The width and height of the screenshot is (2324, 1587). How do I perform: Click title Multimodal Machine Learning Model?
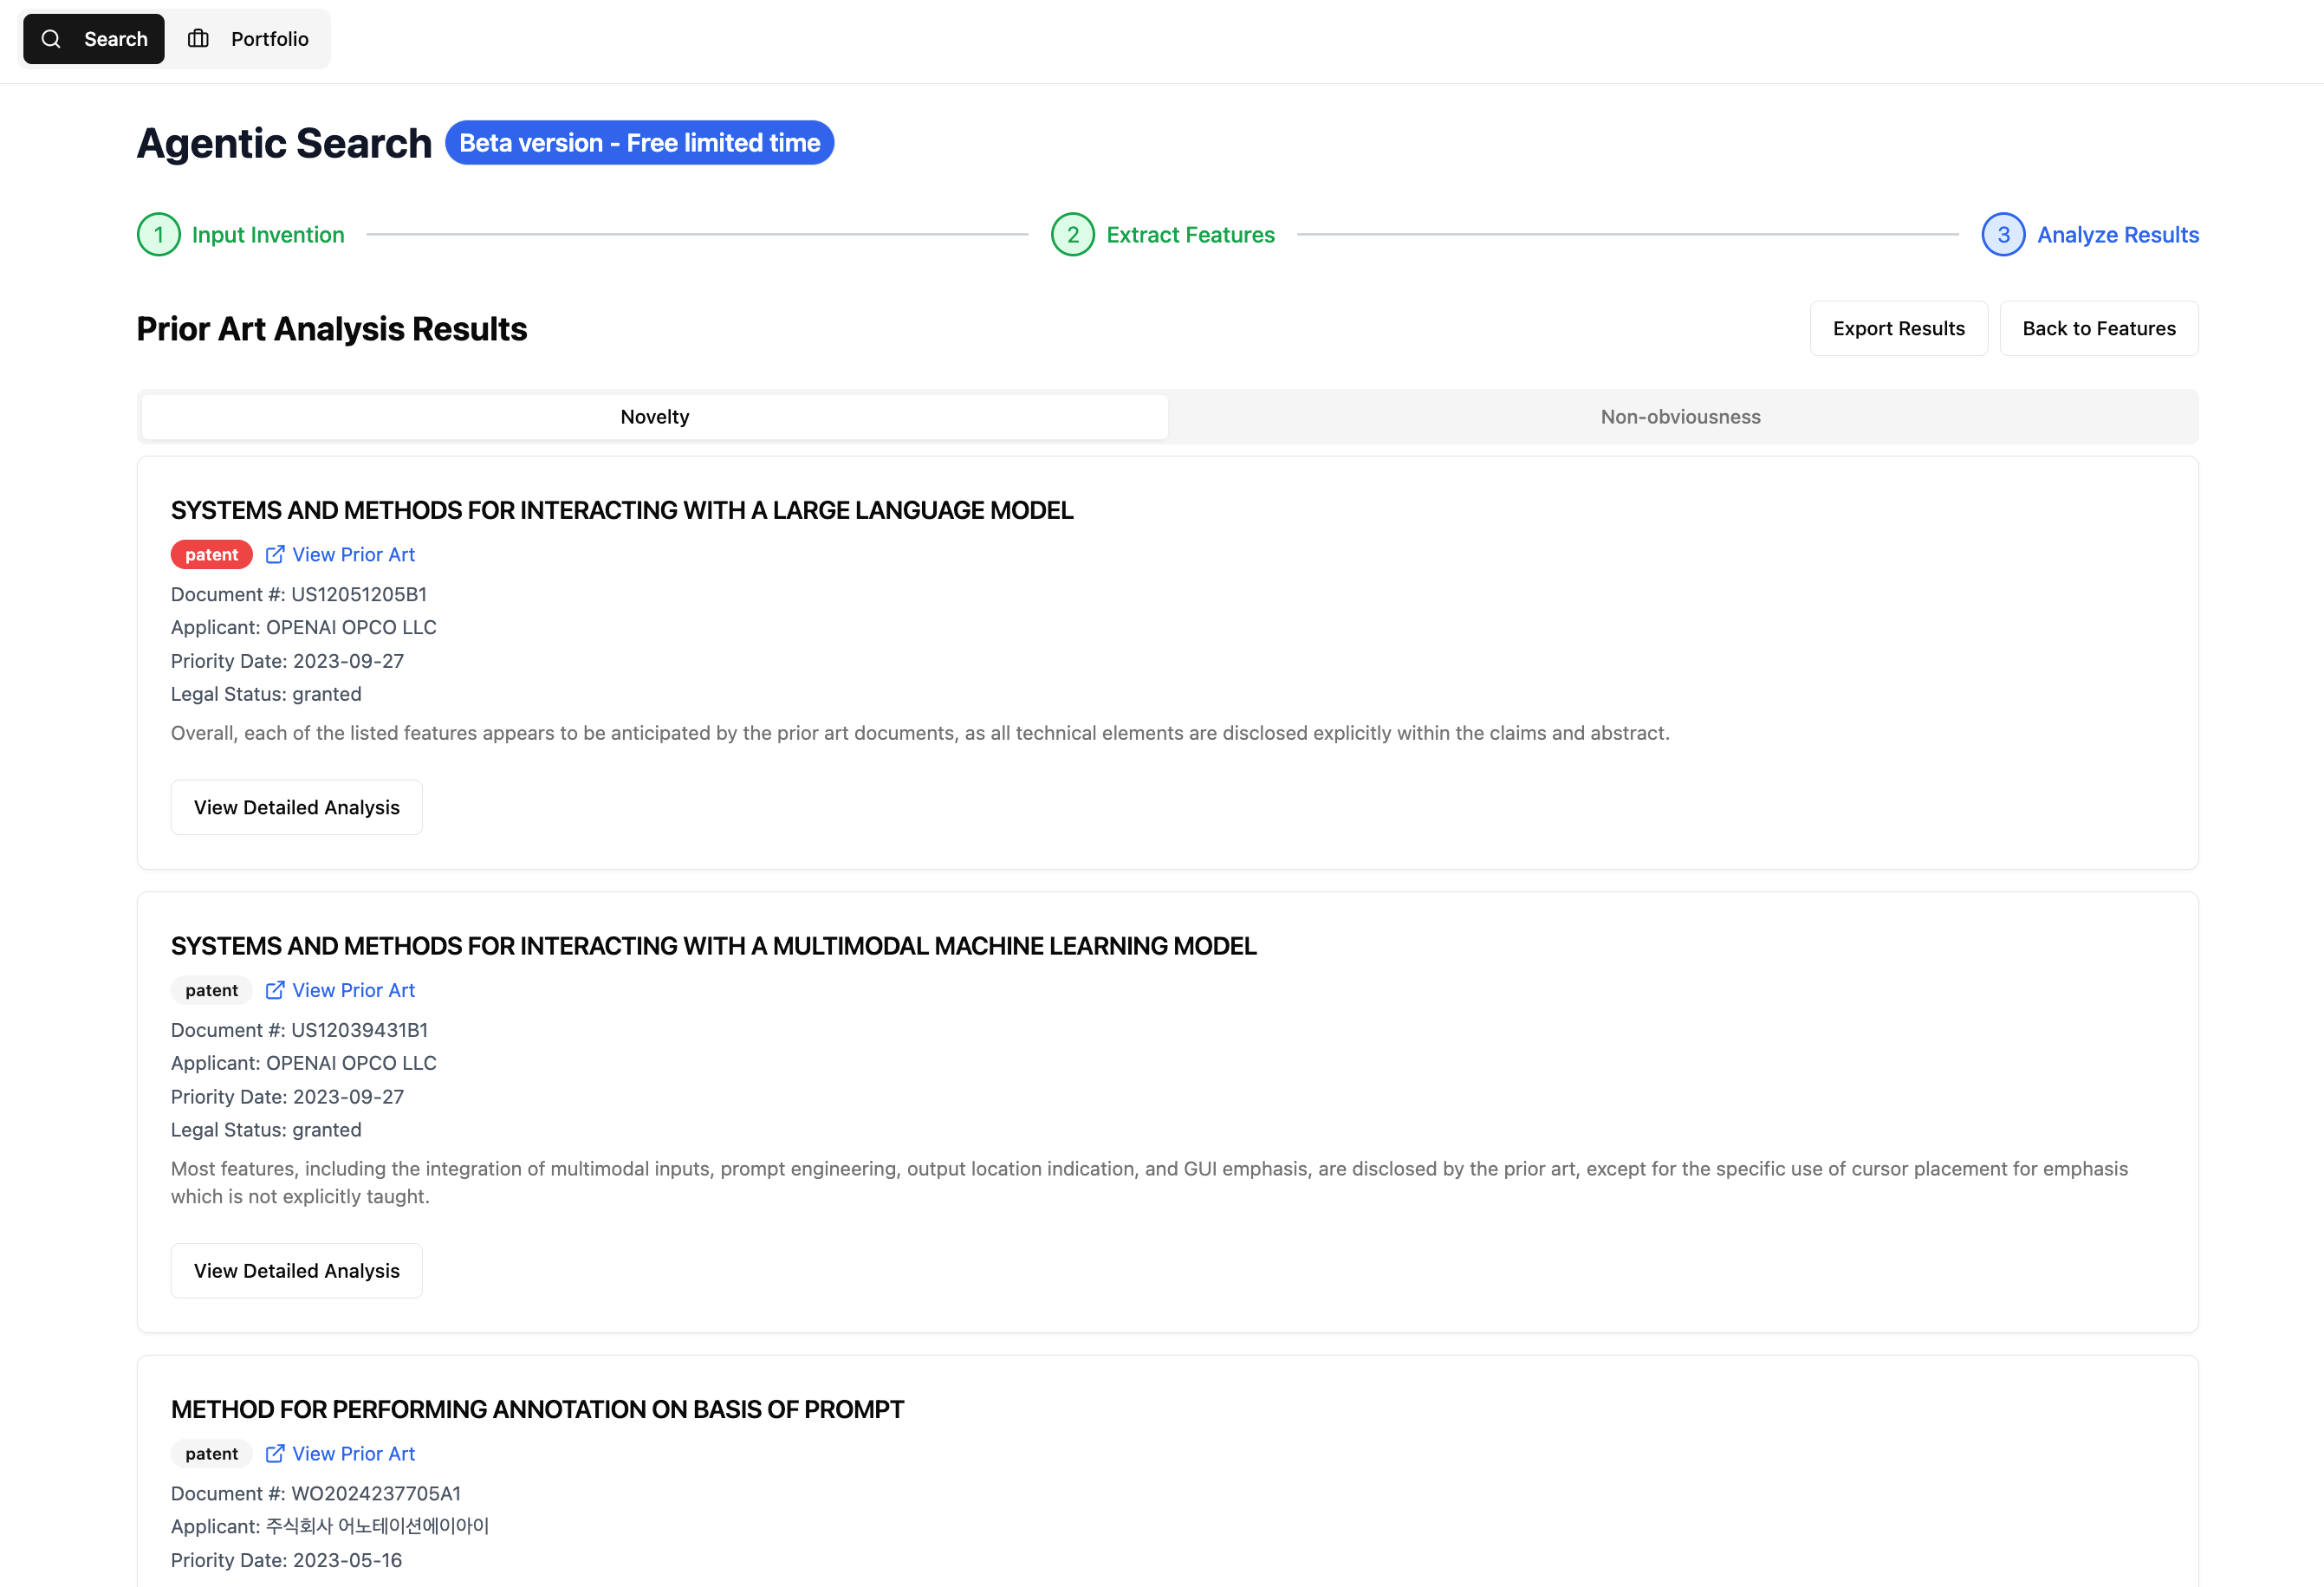tap(713, 946)
